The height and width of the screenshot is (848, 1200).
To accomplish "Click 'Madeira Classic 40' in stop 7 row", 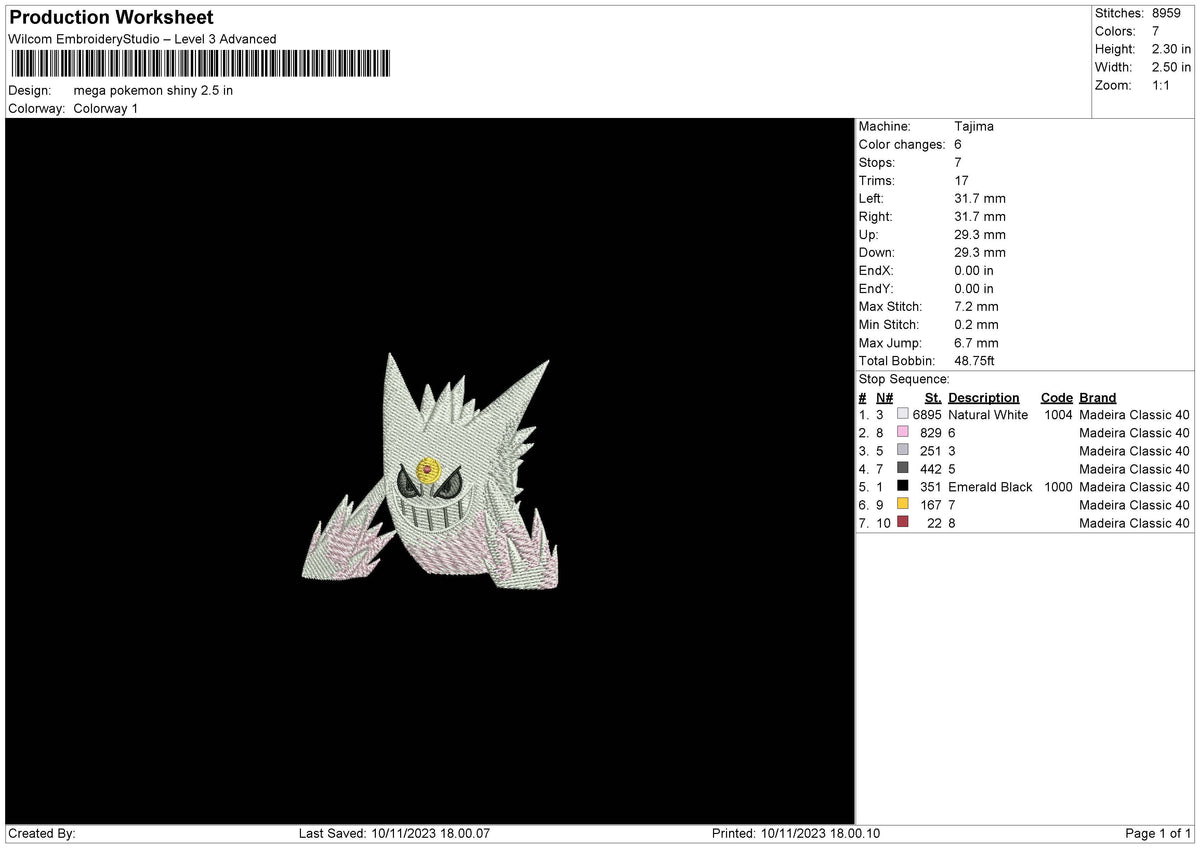I will click(x=1135, y=523).
